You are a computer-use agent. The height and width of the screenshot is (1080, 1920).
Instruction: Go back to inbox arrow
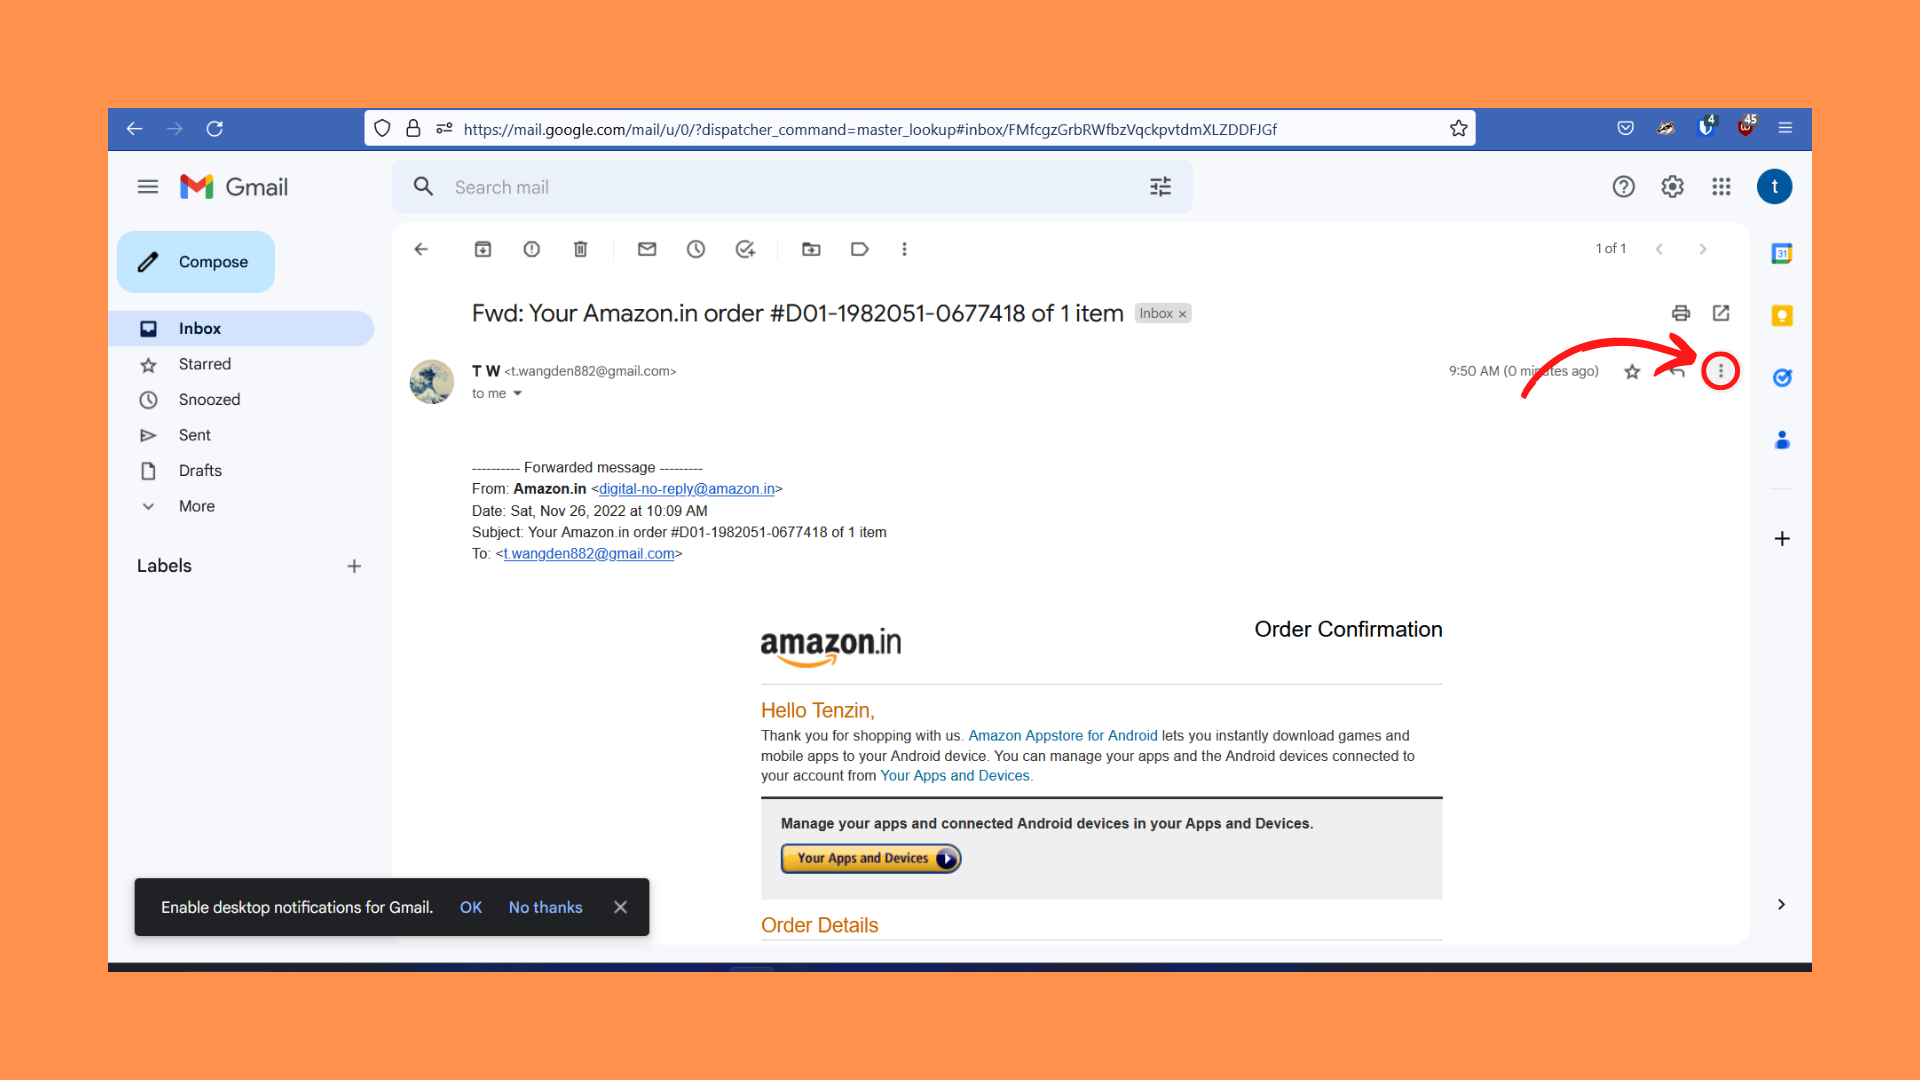[421, 249]
